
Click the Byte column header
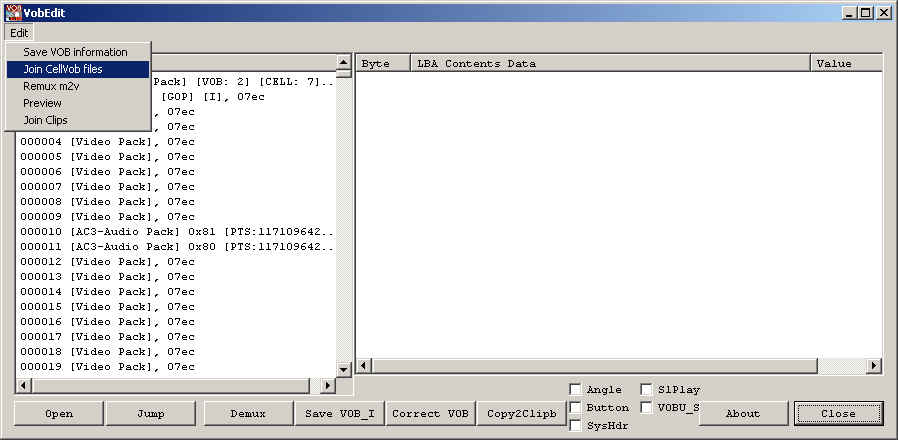click(383, 64)
